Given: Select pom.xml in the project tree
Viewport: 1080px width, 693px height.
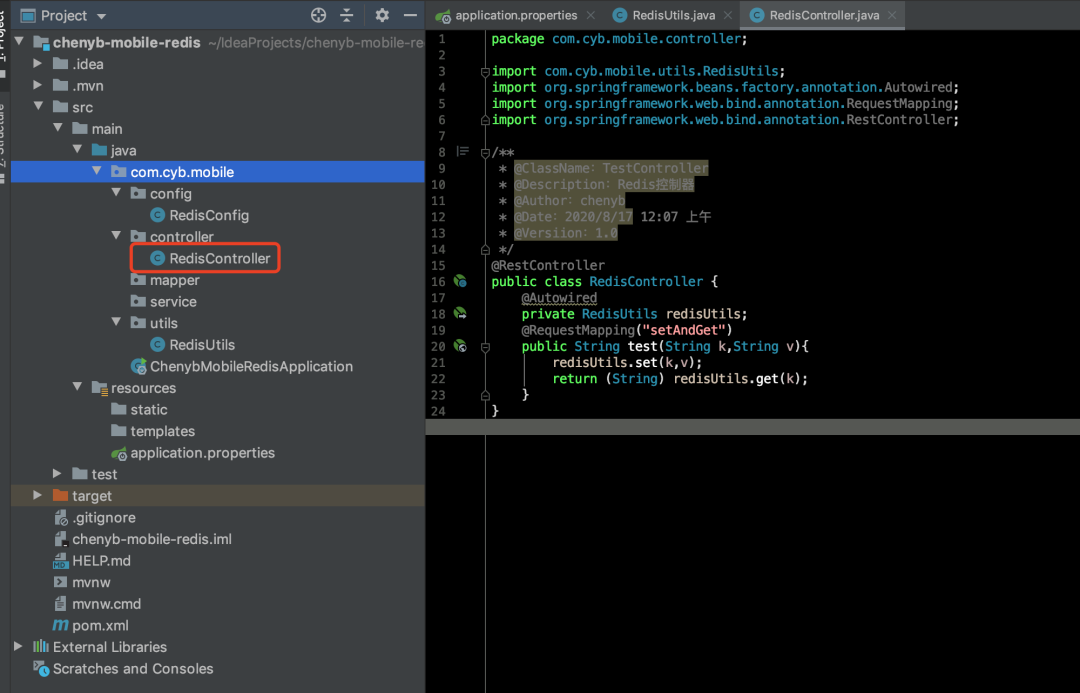Looking at the screenshot, I should coord(100,625).
